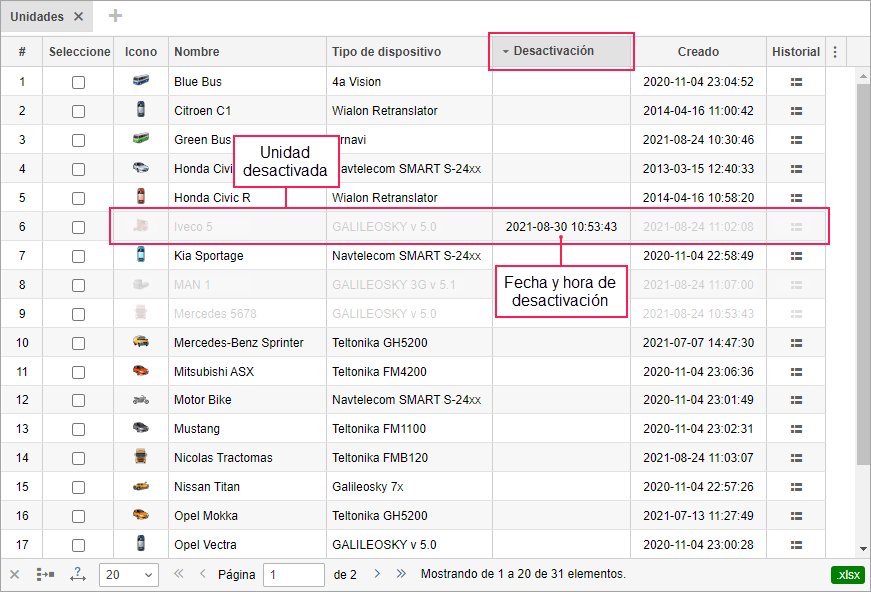Image resolution: width=871 pixels, height=592 pixels.
Task: Open history for Nicolas Tractomas
Action: pyautogui.click(x=796, y=458)
